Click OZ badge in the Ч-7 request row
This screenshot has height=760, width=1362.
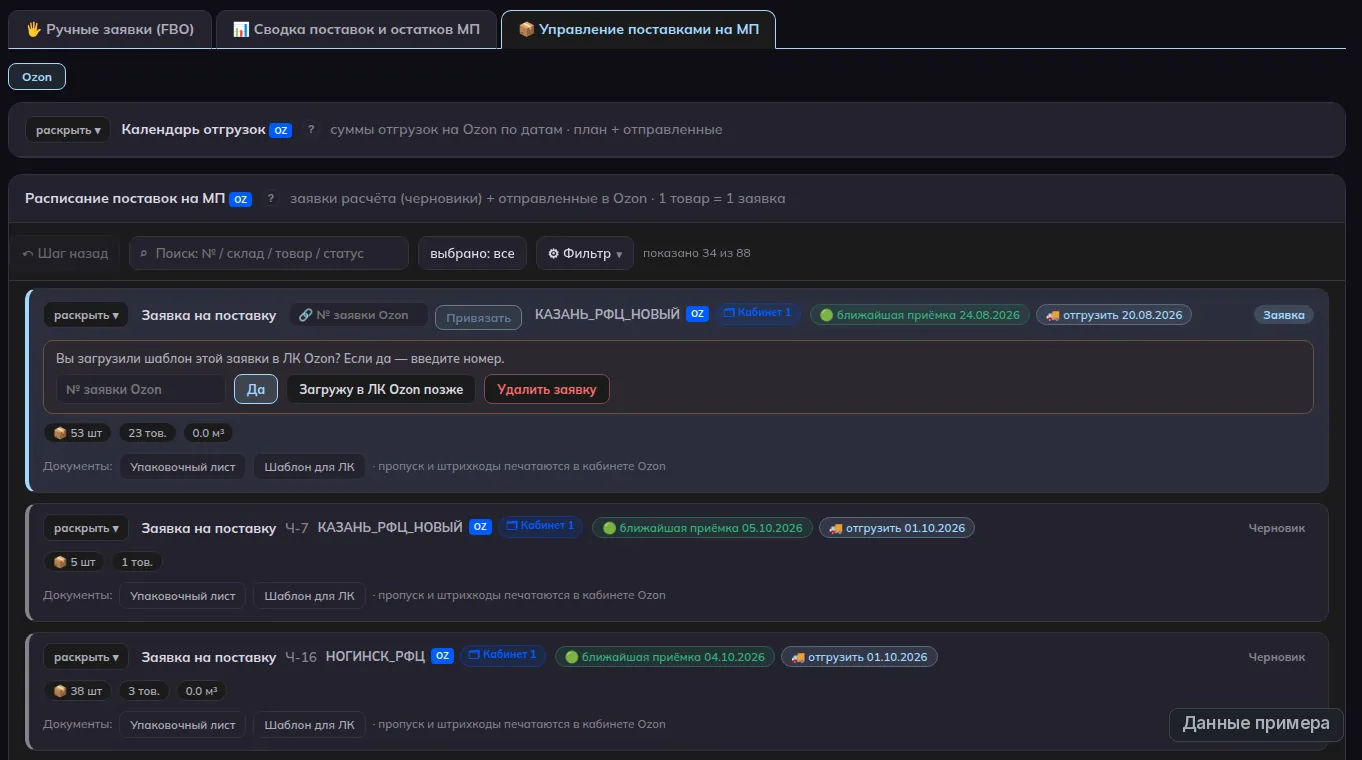(x=480, y=527)
